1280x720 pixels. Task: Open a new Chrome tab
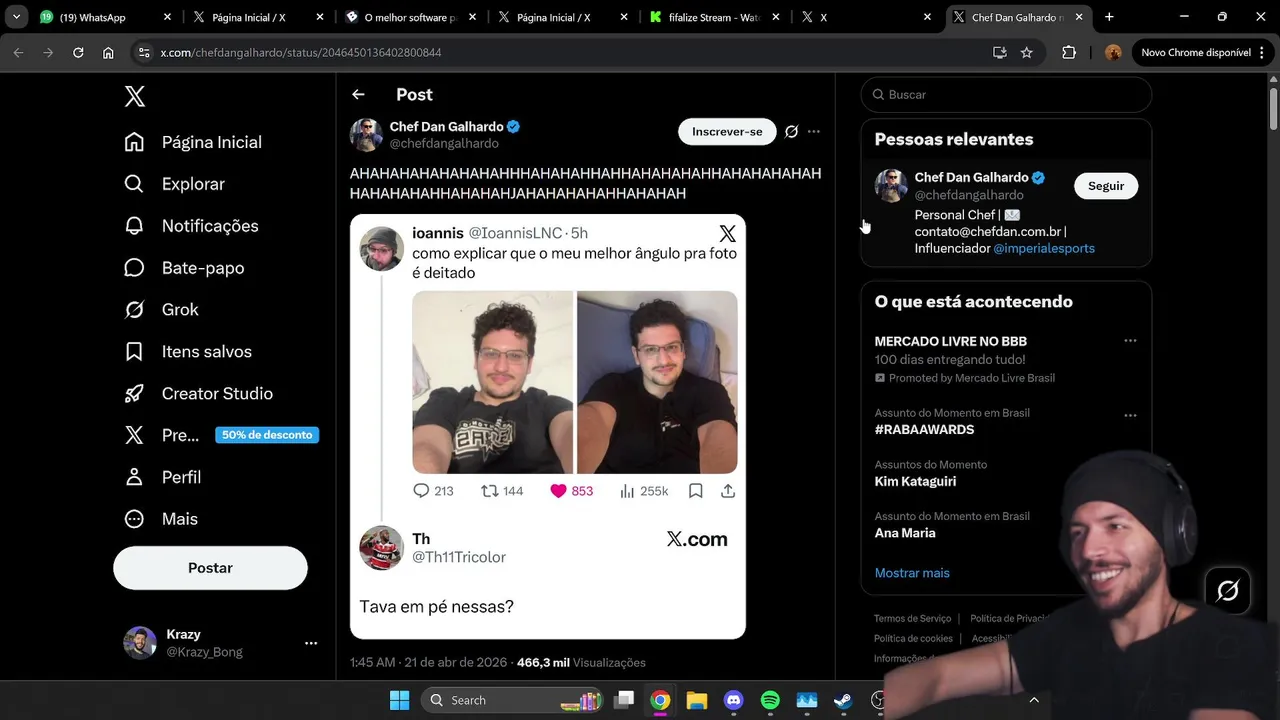pyautogui.click(x=1109, y=17)
